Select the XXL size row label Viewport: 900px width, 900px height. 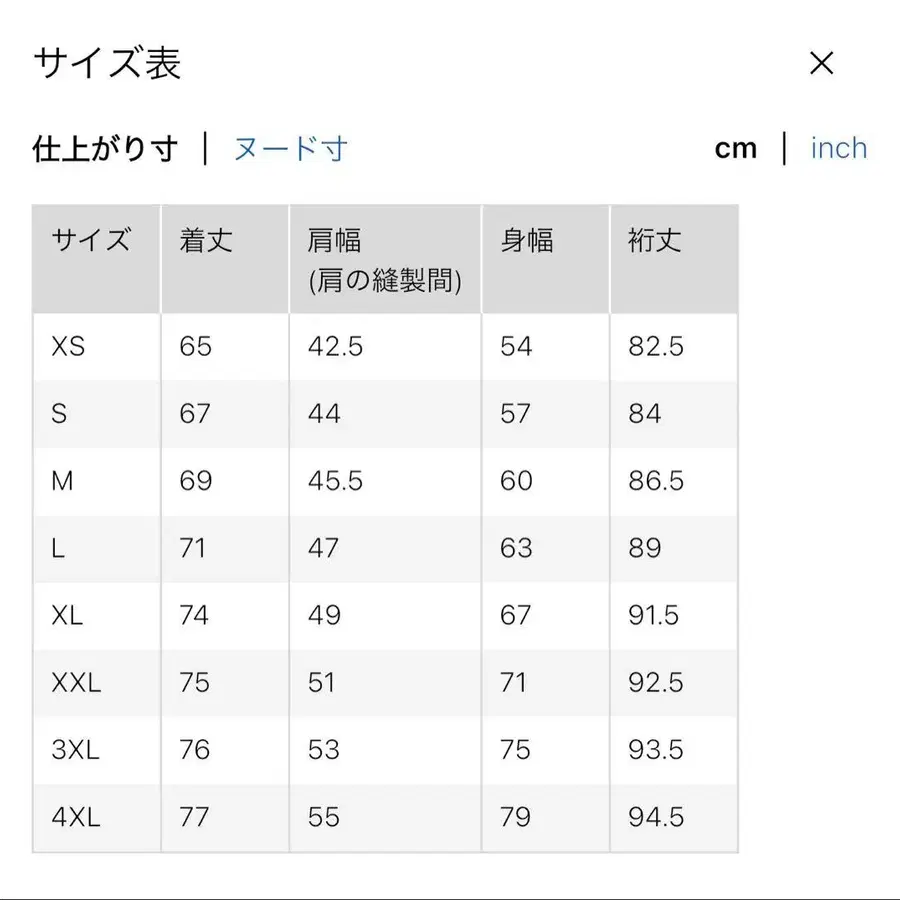[74, 683]
